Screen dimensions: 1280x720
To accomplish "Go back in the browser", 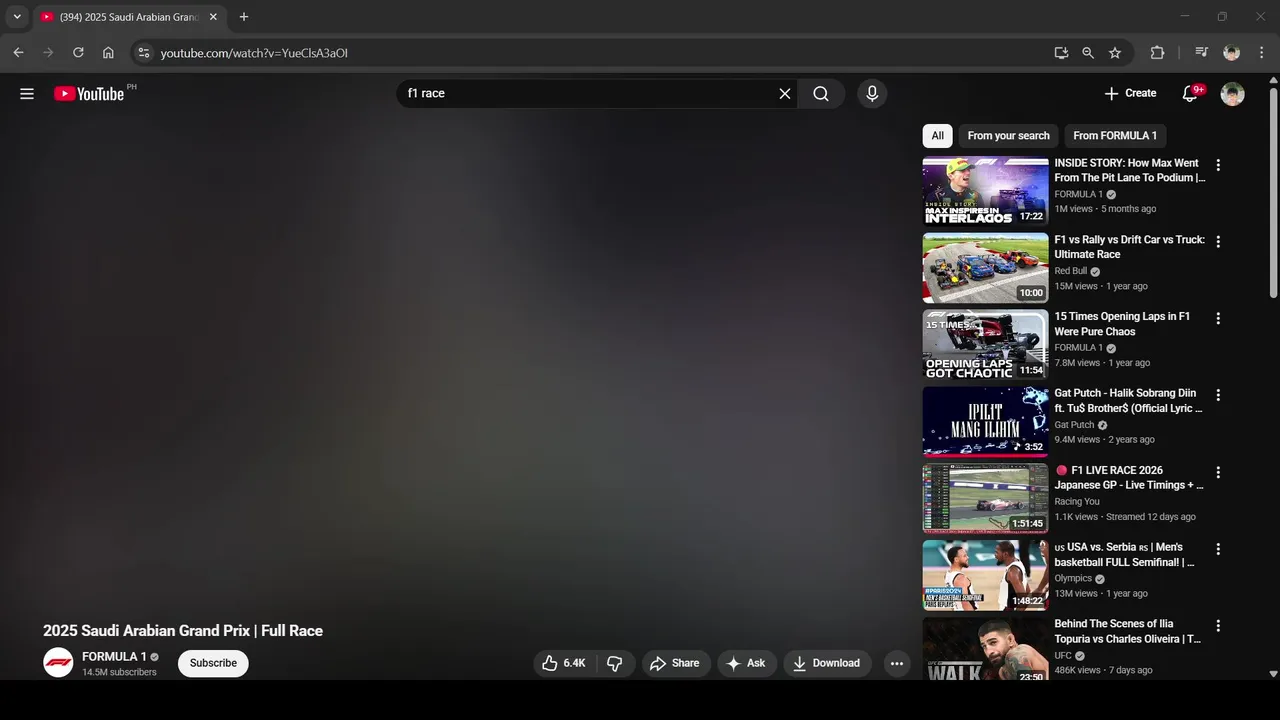I will tap(18, 53).
